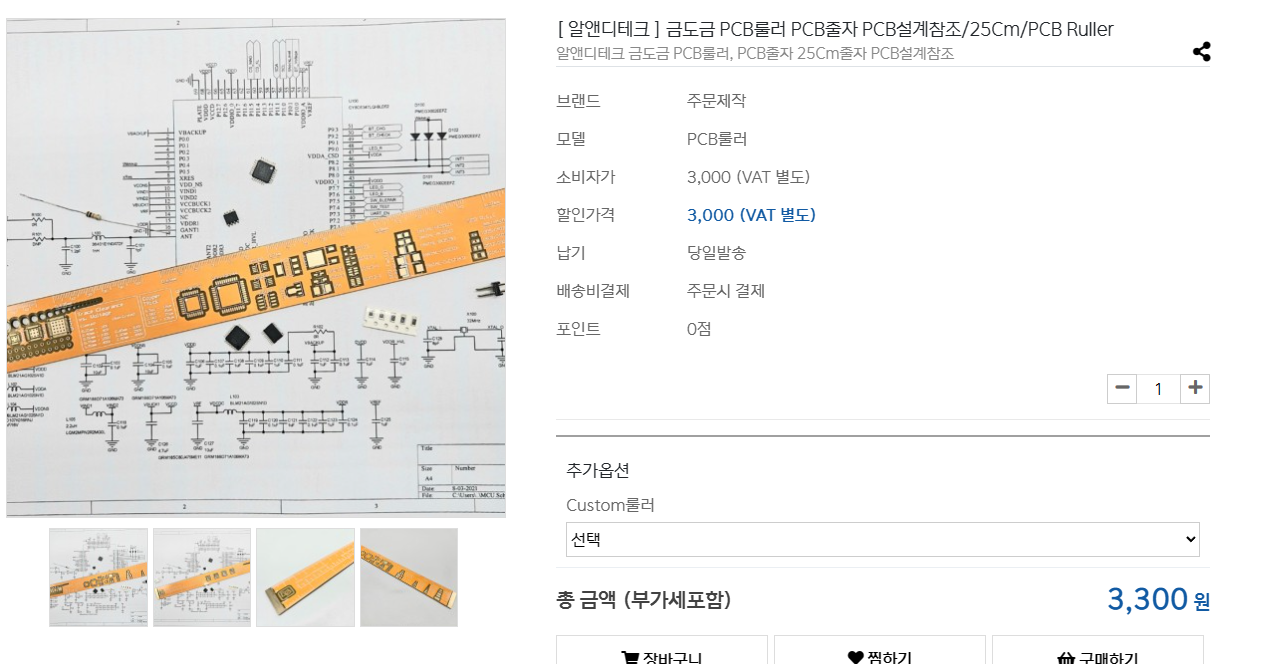Screen dimensions: 1280x664
Task: Click the 추가옵션 section heading
Action: [x=598, y=470]
